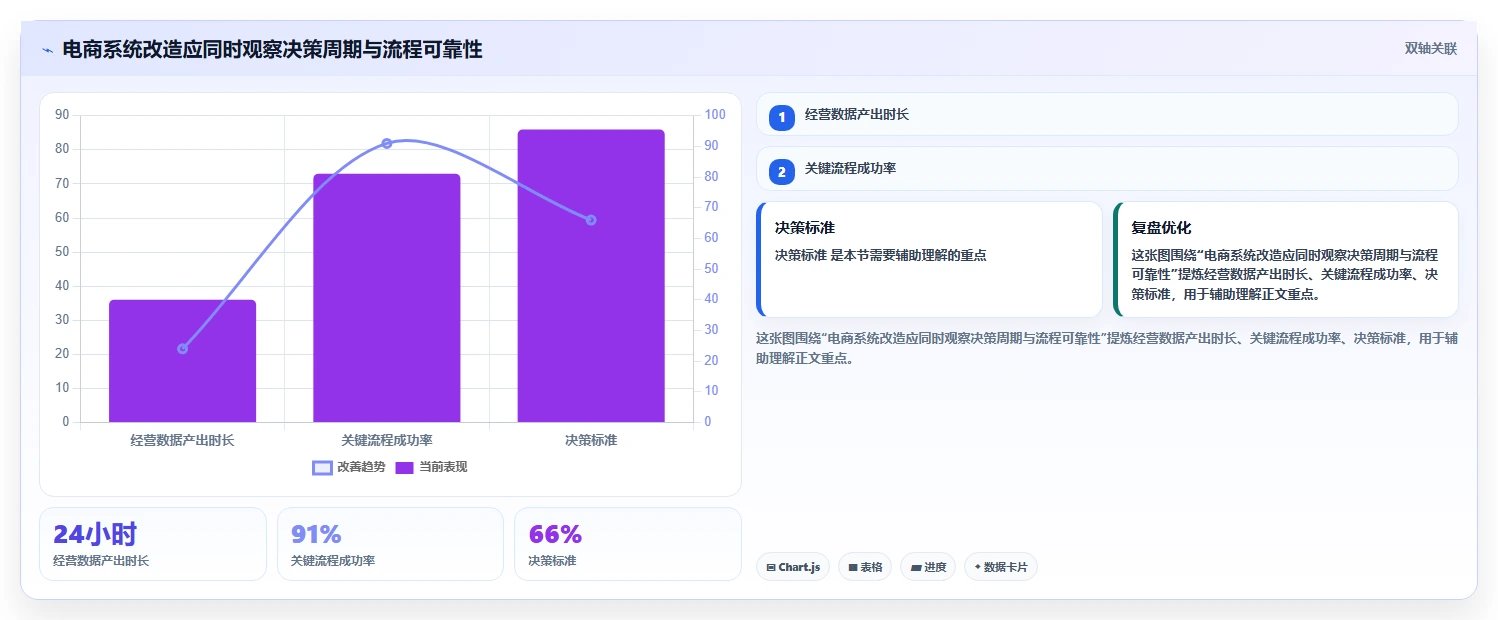This screenshot has width=1498, height=620.
Task: Click line point on the 决策标准 bar
Action: coord(591,220)
